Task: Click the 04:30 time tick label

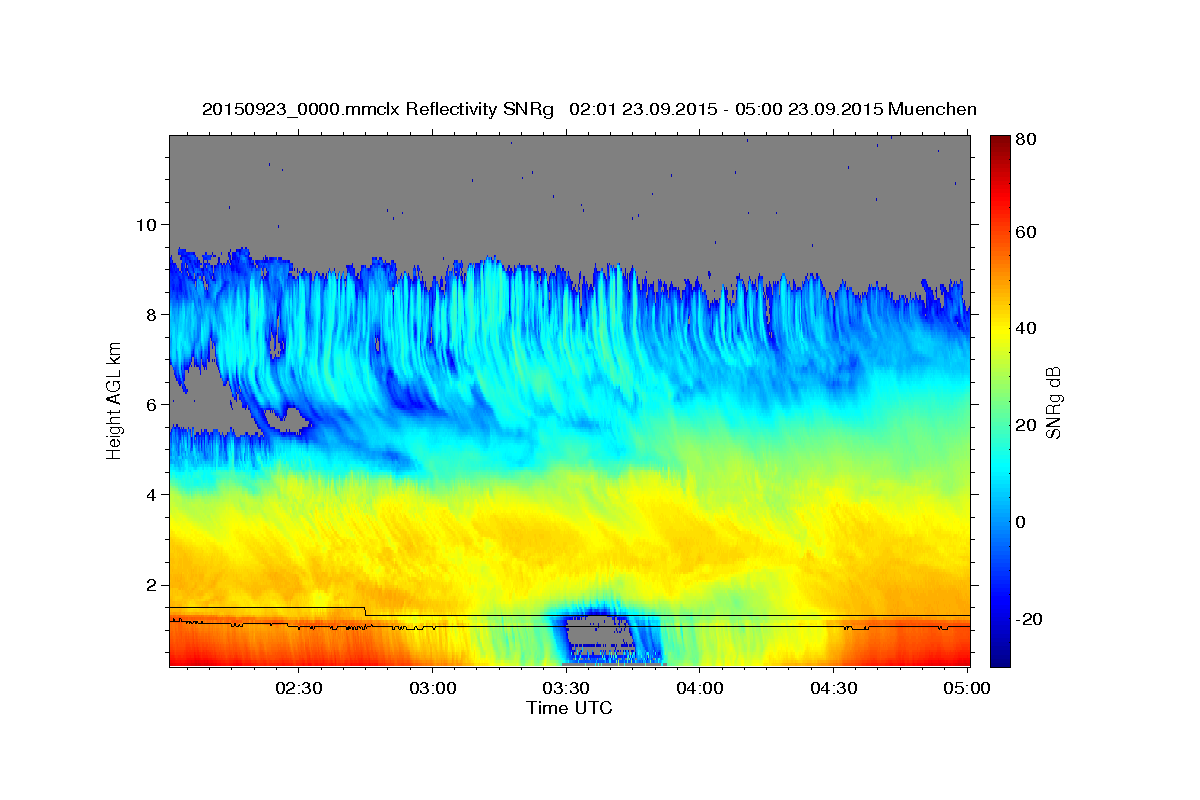Action: click(834, 688)
